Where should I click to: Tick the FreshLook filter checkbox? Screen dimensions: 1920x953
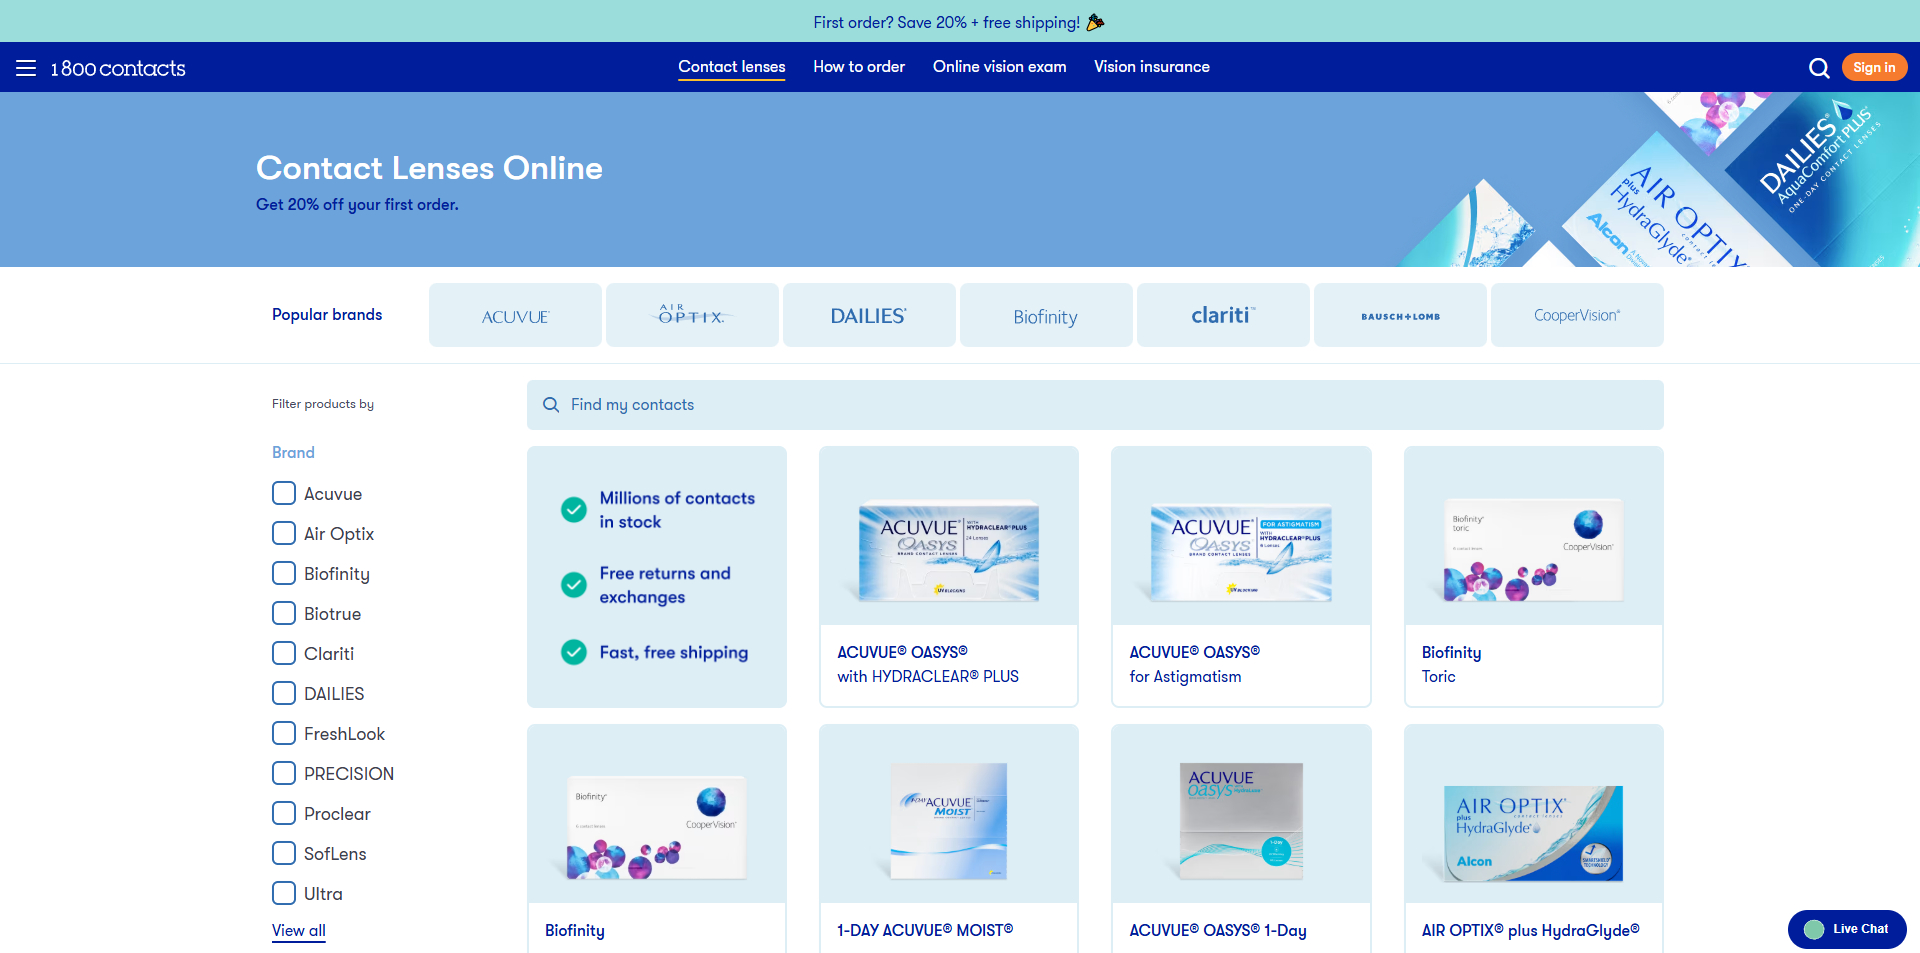tap(284, 734)
